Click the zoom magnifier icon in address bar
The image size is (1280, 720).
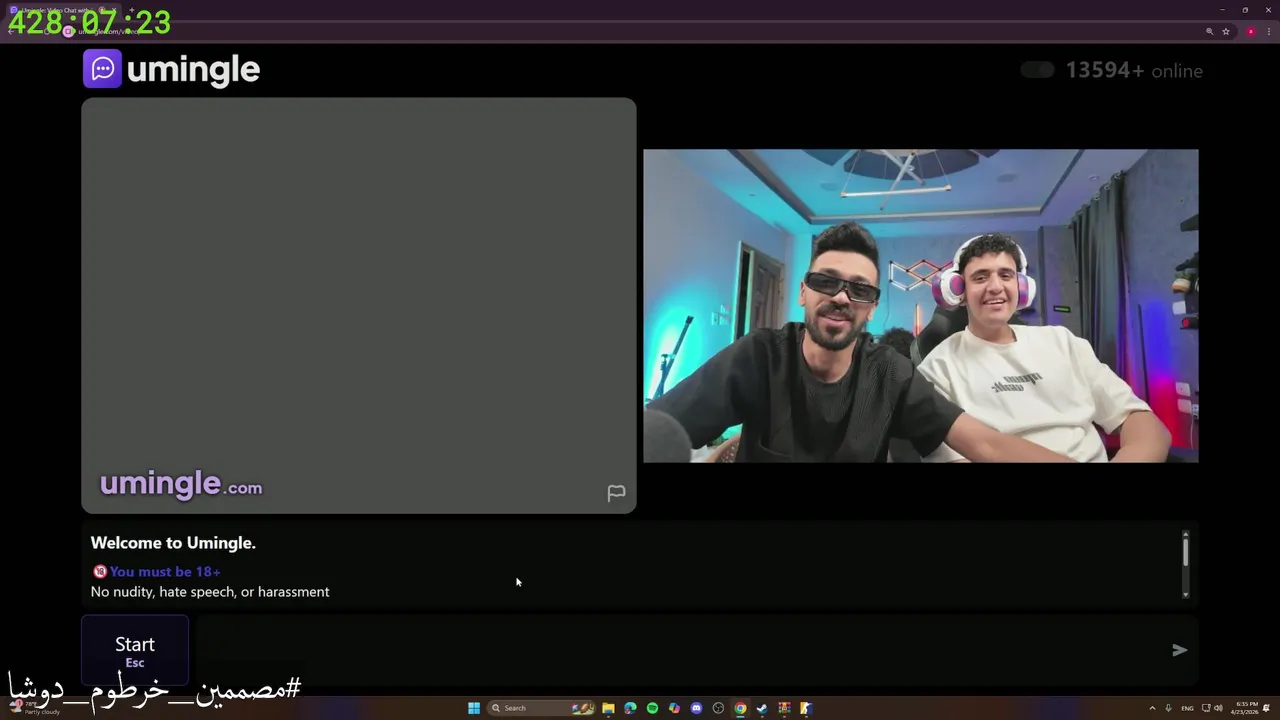1209,31
